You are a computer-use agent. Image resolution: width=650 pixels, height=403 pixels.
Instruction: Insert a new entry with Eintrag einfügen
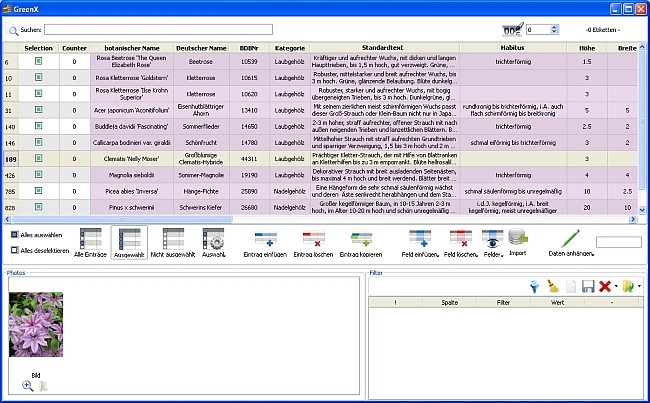coord(265,244)
